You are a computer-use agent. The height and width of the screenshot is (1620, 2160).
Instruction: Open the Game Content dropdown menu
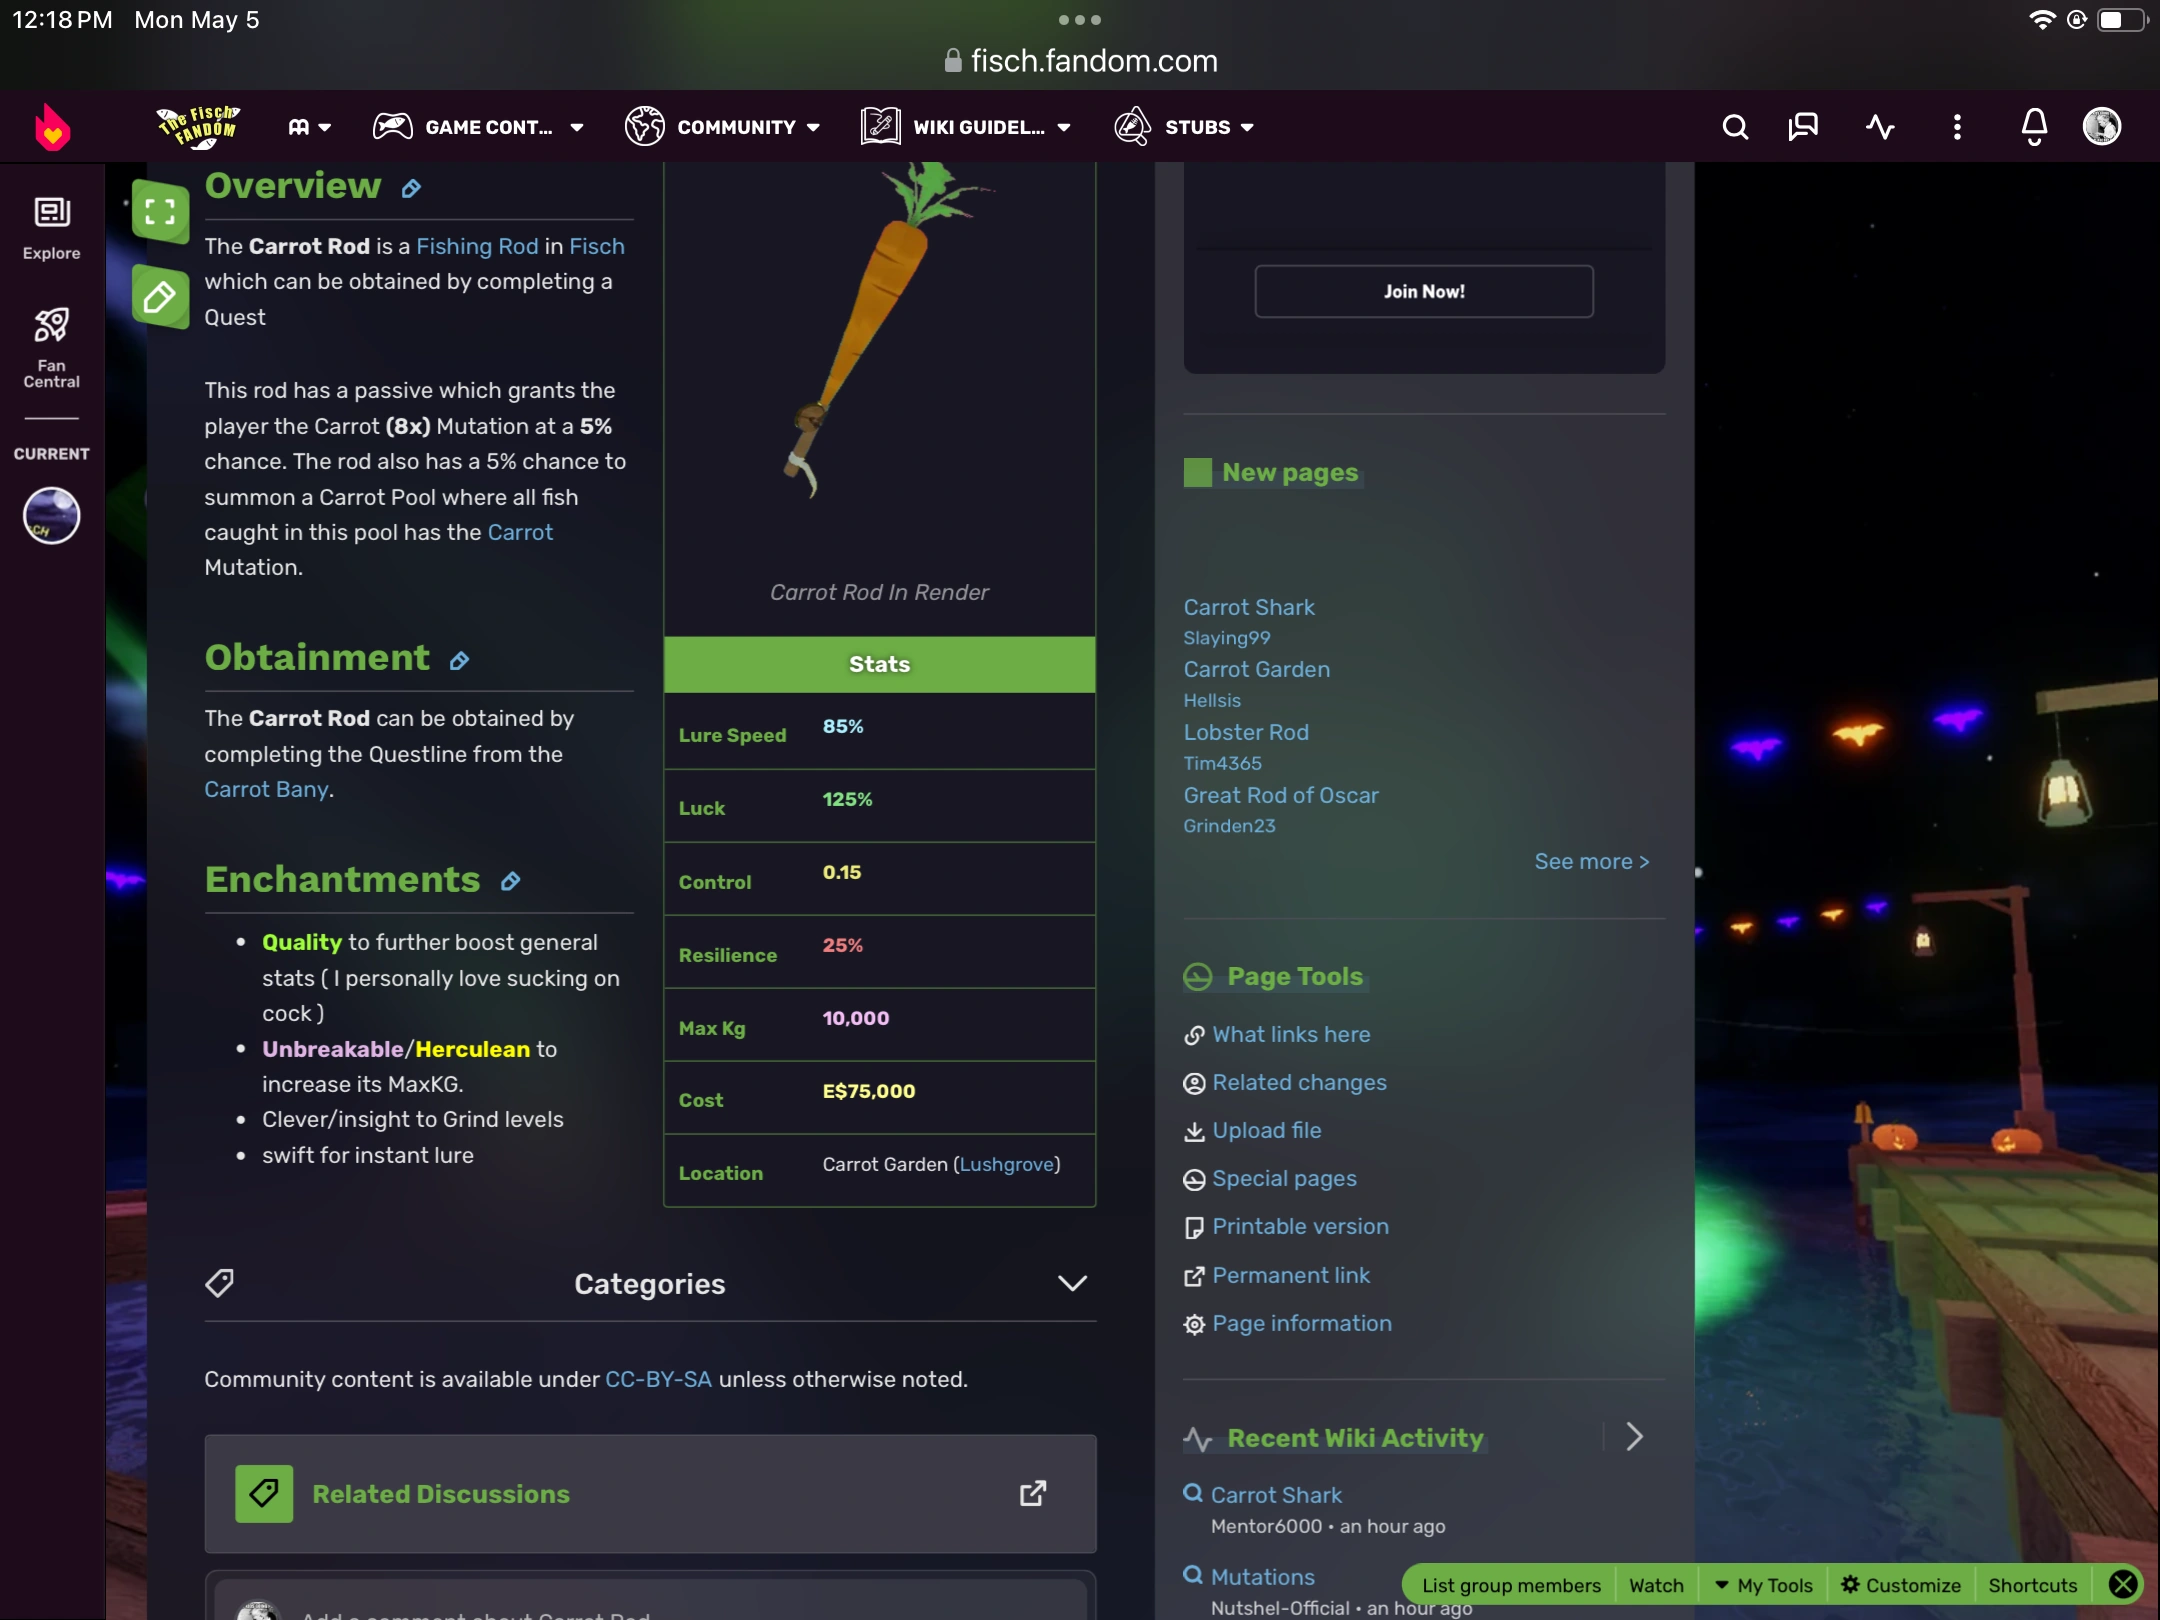point(478,127)
